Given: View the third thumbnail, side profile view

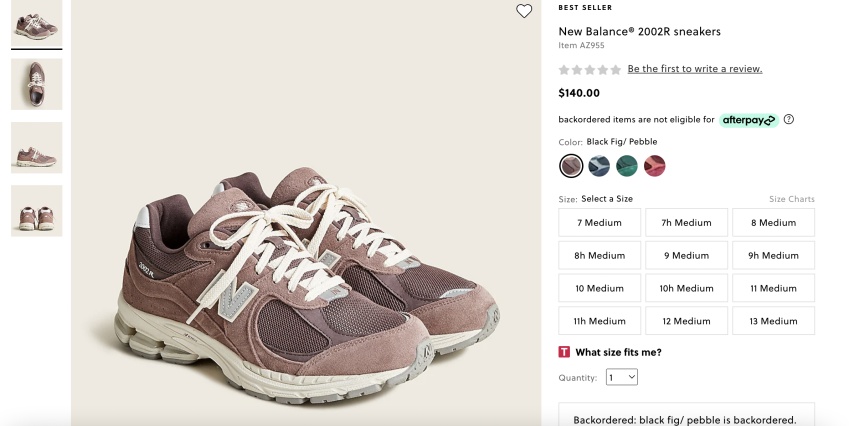Looking at the screenshot, I should click(37, 147).
